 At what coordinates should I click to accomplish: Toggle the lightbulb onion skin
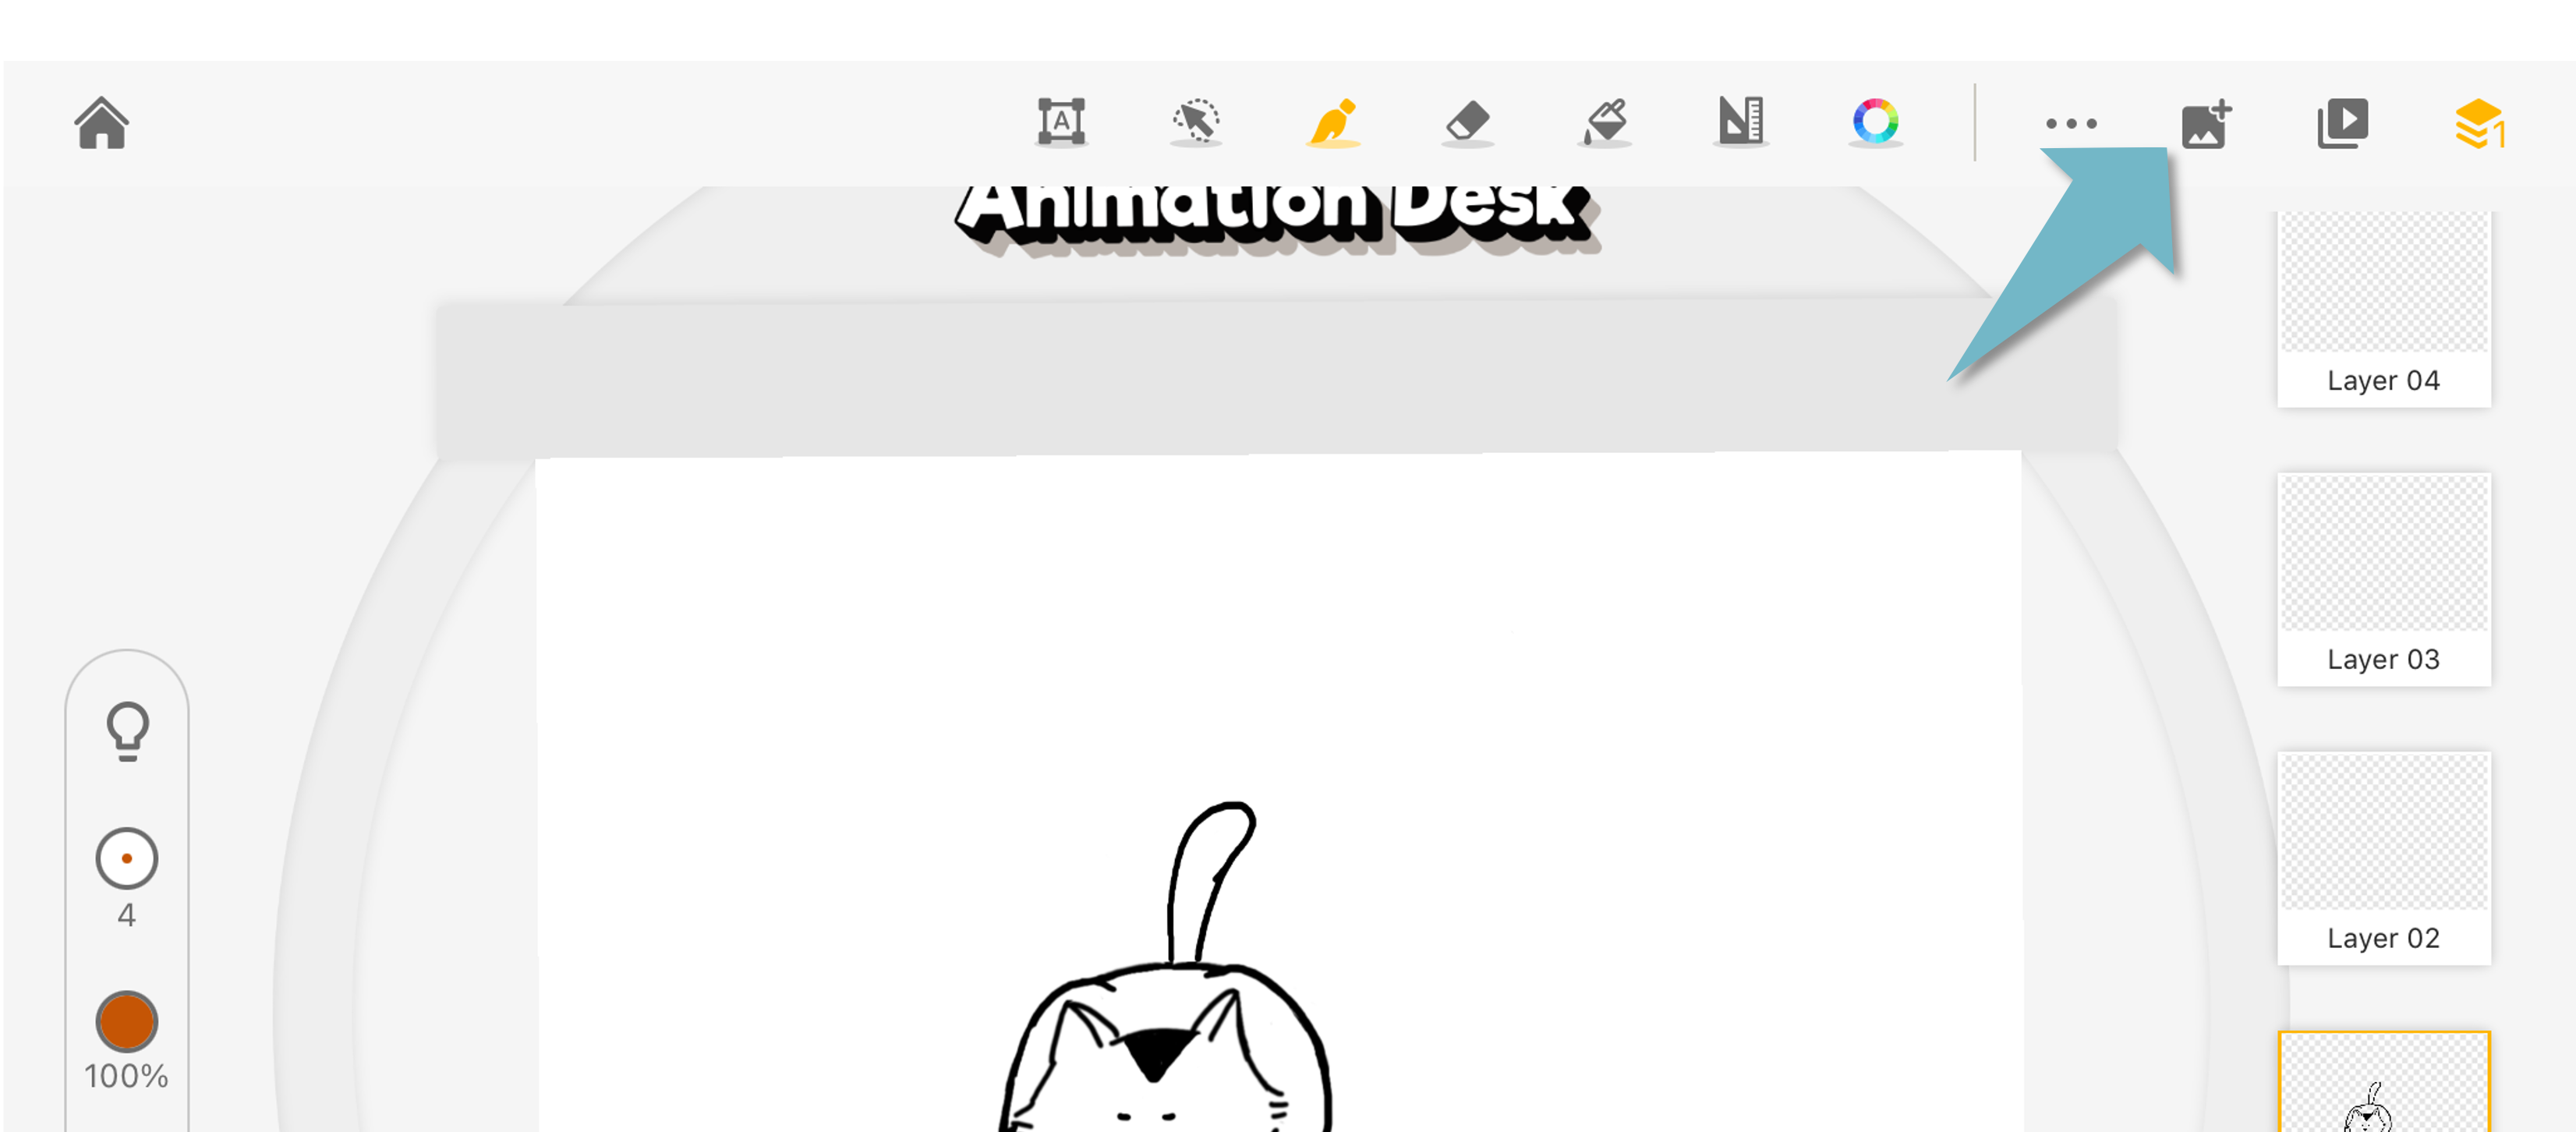click(x=128, y=731)
